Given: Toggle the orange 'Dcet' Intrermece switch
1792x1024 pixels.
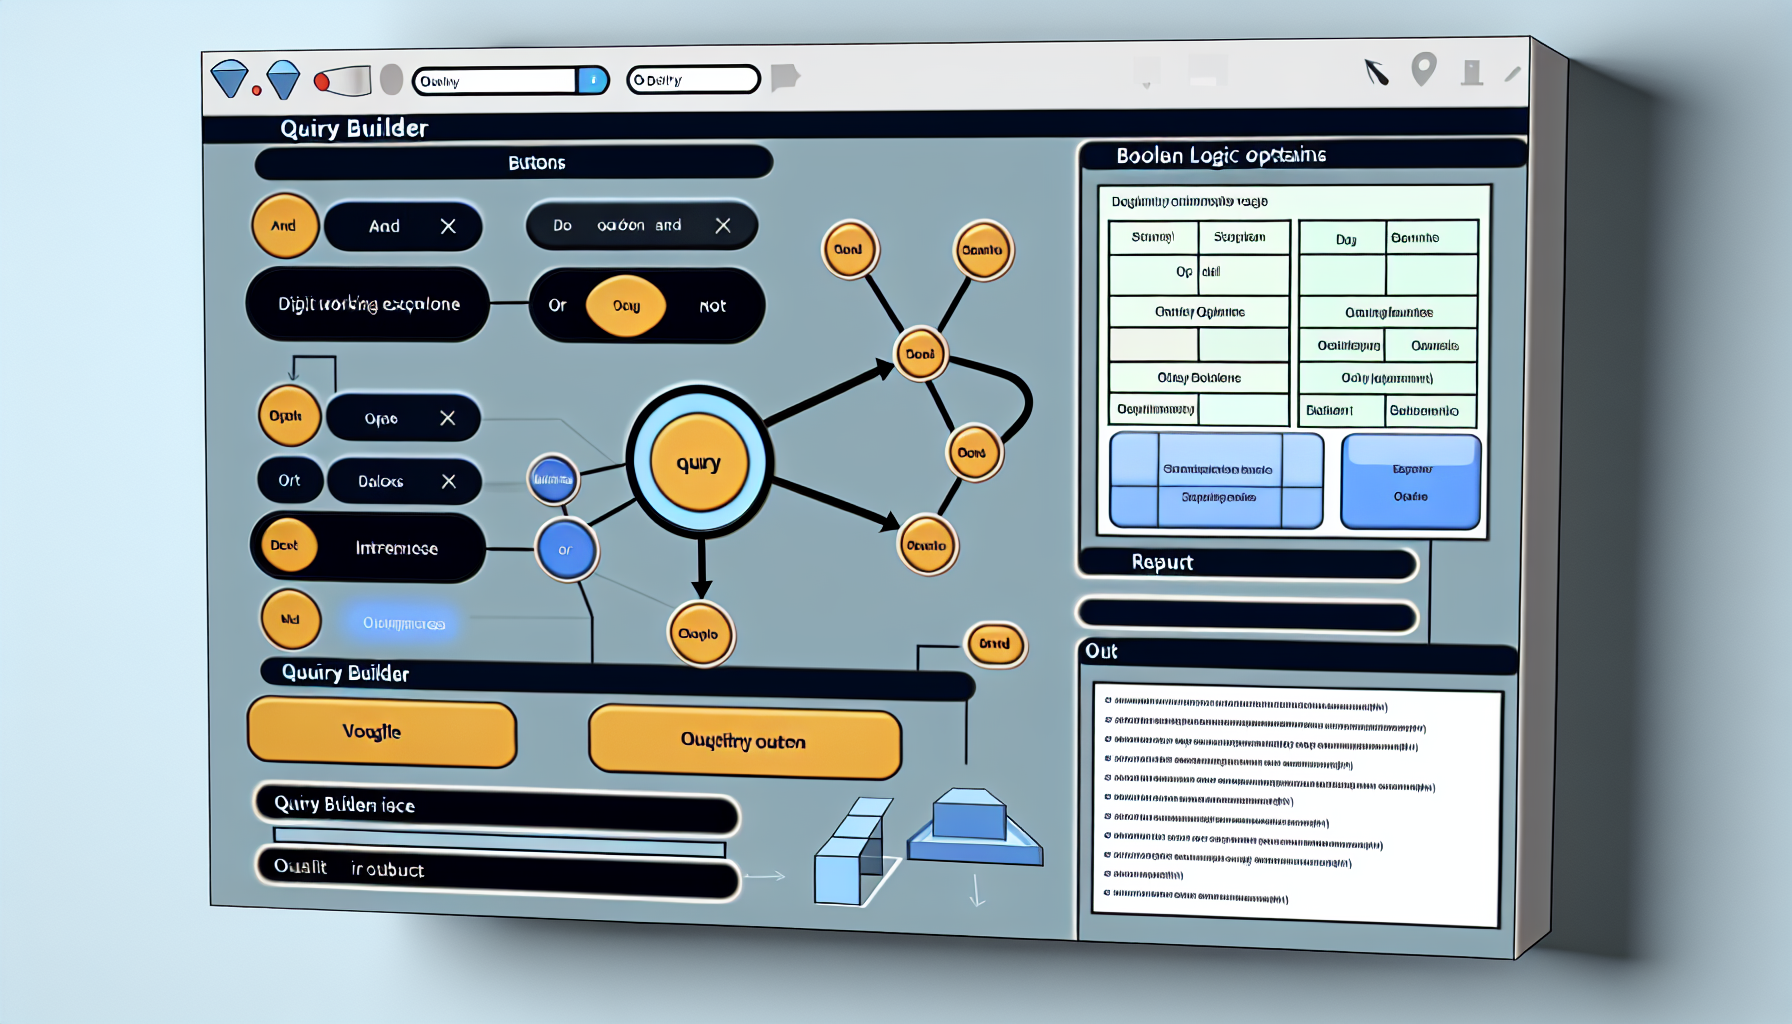Looking at the screenshot, I should [289, 545].
